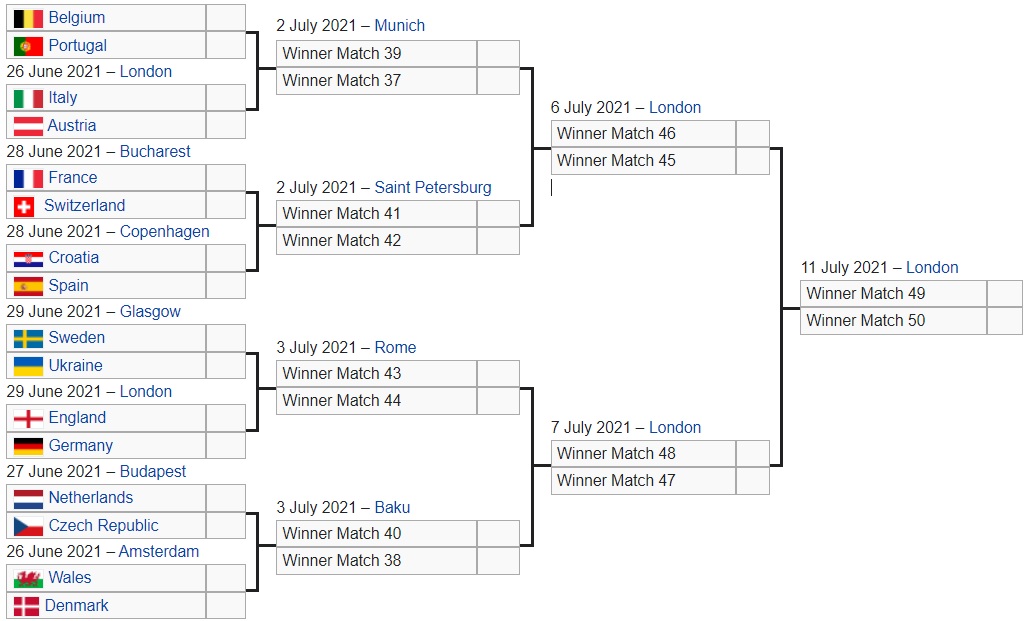
Task: Follow the Saint Petersburg venue link
Action: tap(433, 188)
